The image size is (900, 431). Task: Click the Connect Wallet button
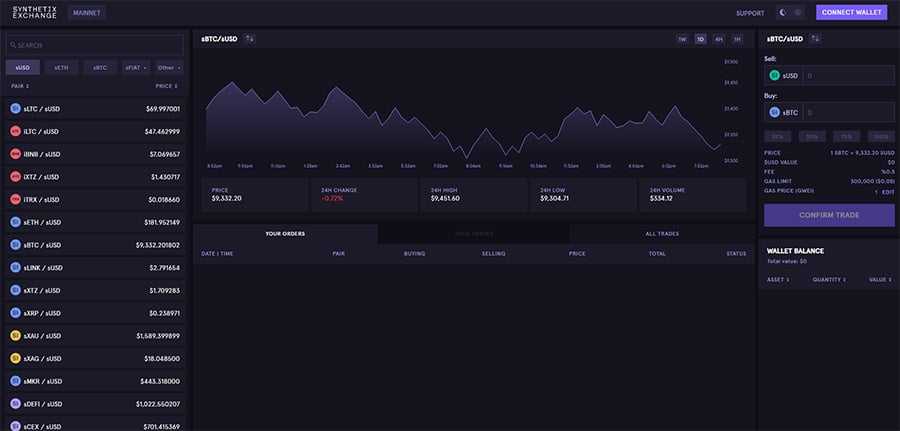[851, 13]
